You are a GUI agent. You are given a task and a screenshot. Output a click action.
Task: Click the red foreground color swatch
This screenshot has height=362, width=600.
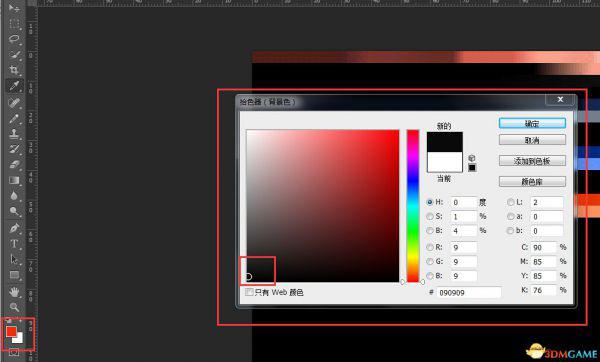pos(11,331)
